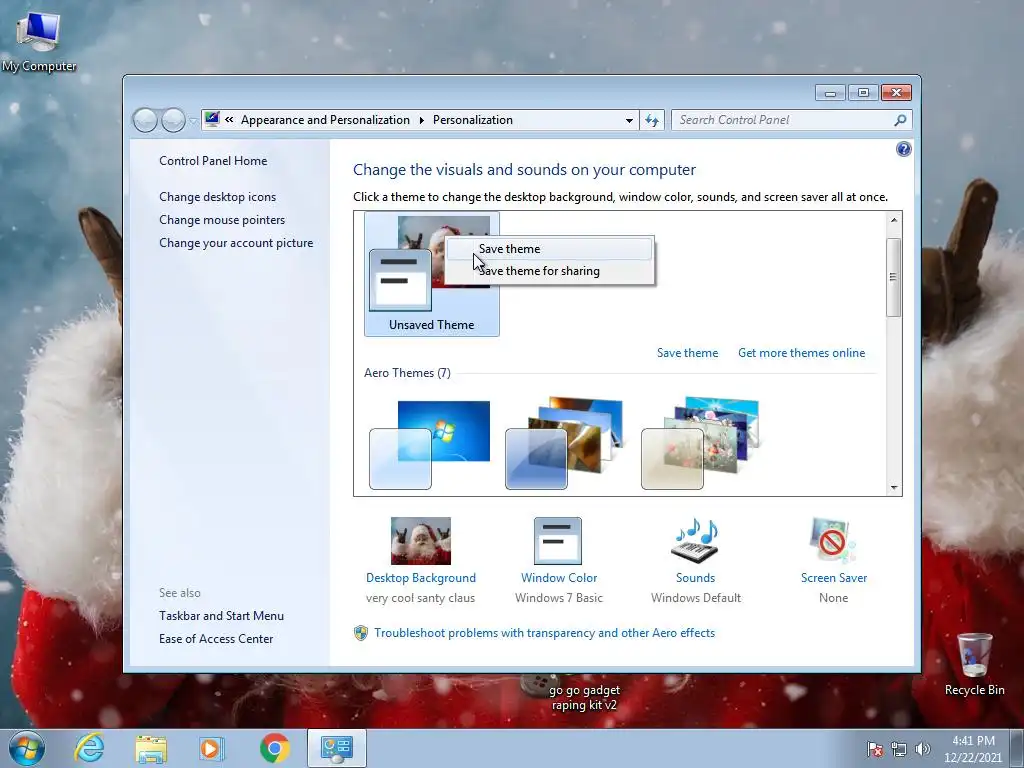The width and height of the screenshot is (1024, 768).
Task: Click the search magnifier icon
Action: [900, 120]
